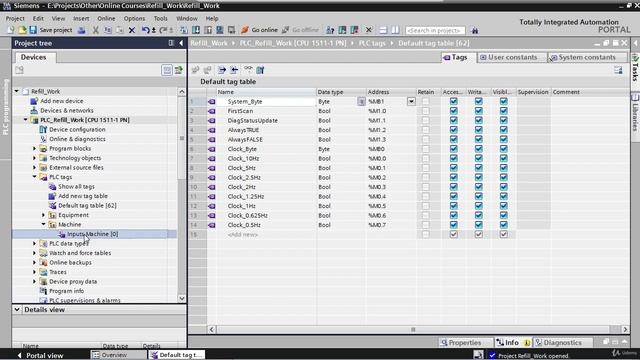Click the Show all tags icon
The width and height of the screenshot is (640, 360).
click(x=52, y=187)
